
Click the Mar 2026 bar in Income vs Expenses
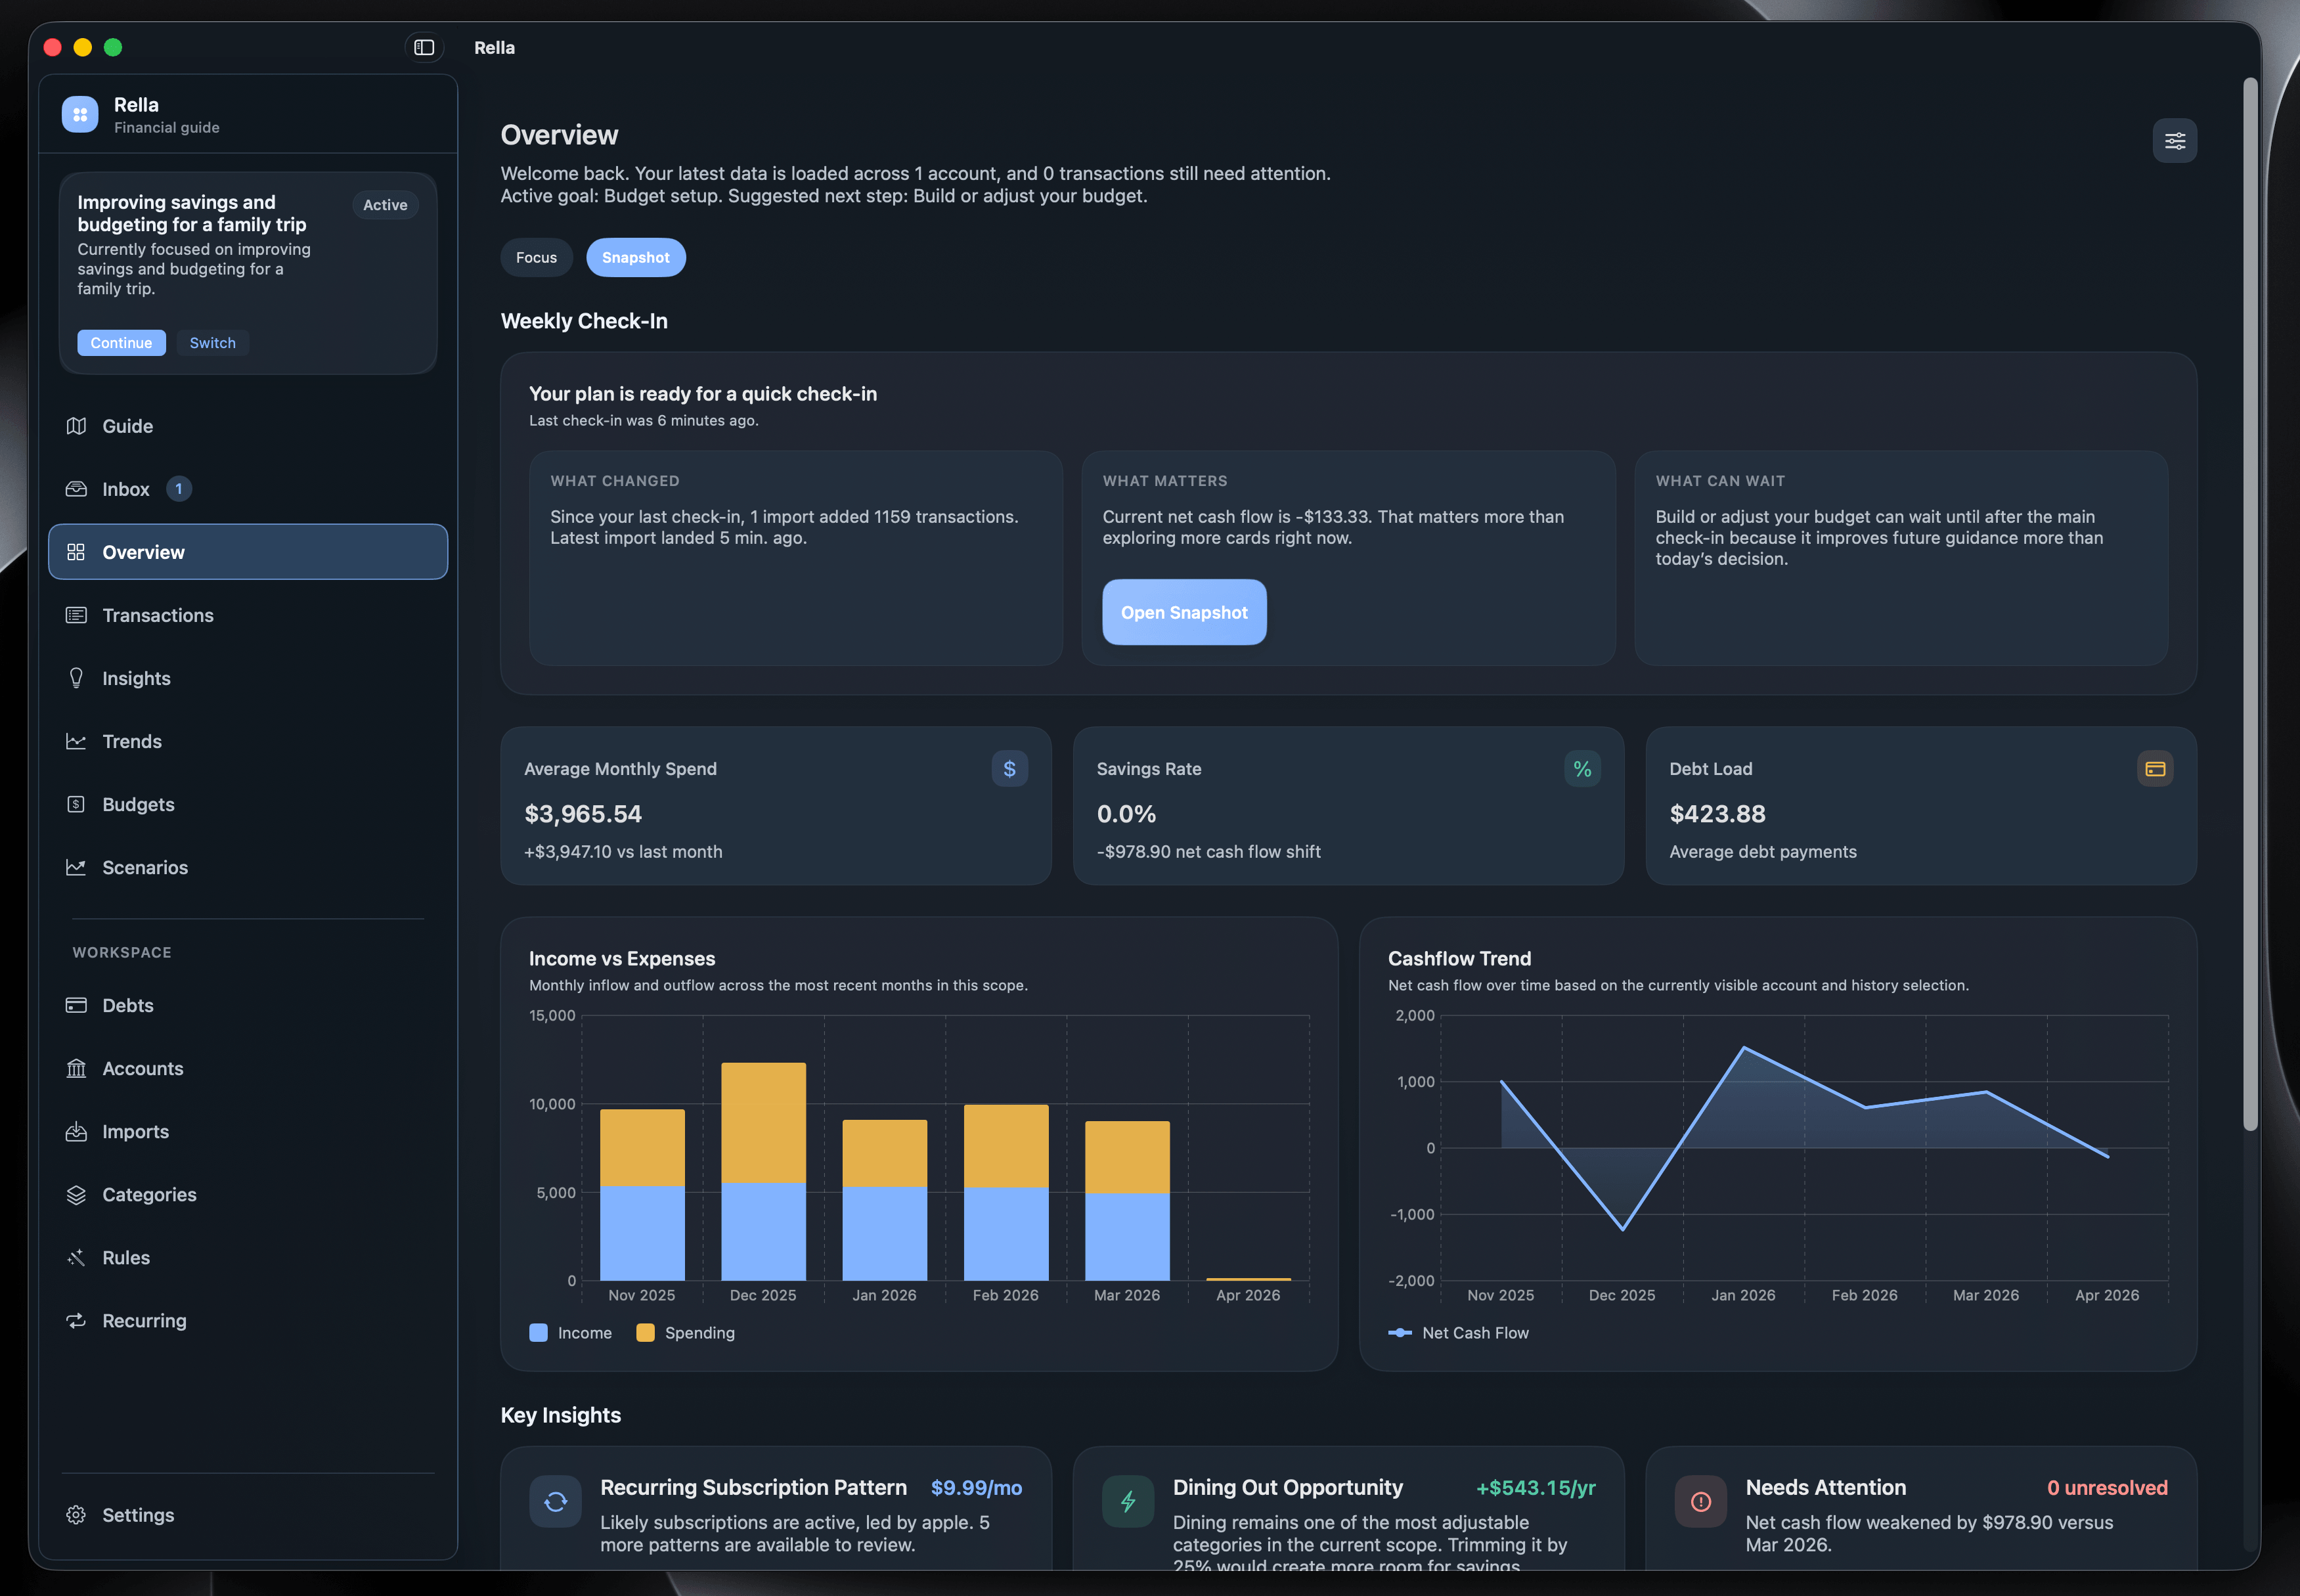(1127, 1200)
